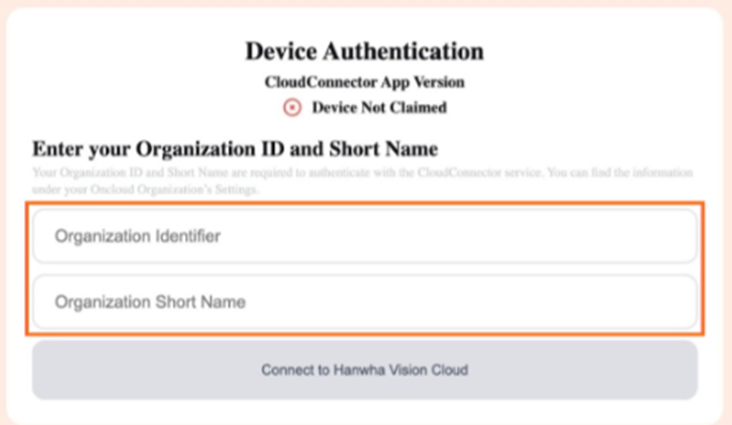Image resolution: width=732 pixels, height=425 pixels.
Task: Click the 'CloudConnector App Version' text
Action: point(365,82)
